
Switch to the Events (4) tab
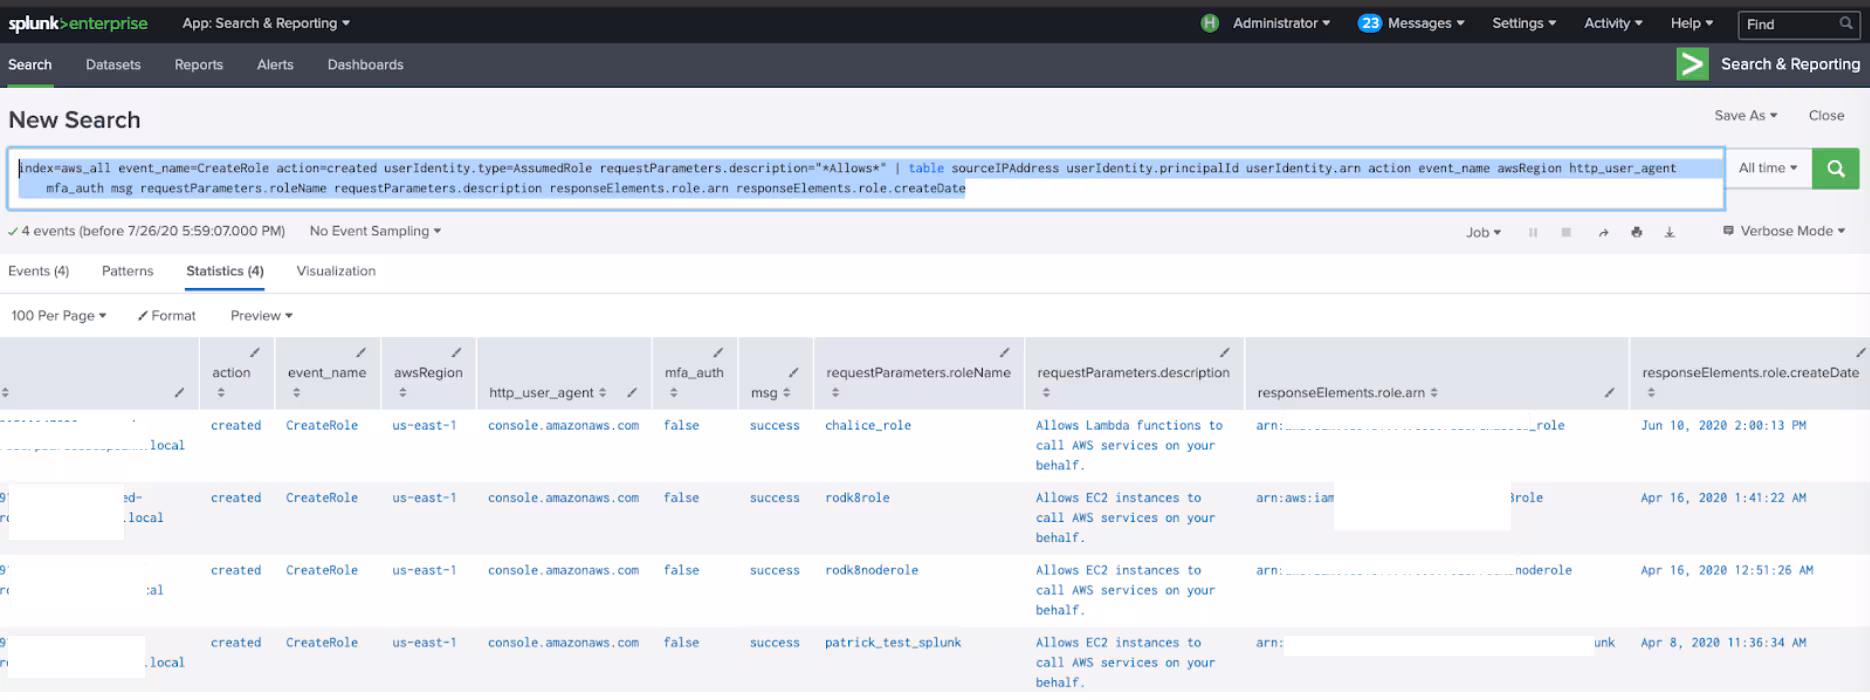38,271
